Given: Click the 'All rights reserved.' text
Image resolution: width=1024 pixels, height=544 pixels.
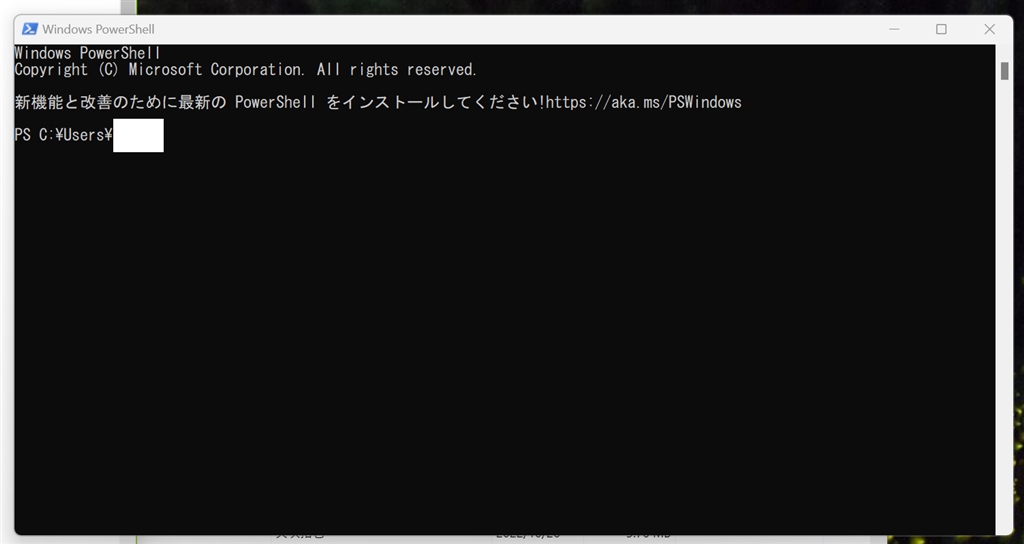Looking at the screenshot, I should pos(397,70).
